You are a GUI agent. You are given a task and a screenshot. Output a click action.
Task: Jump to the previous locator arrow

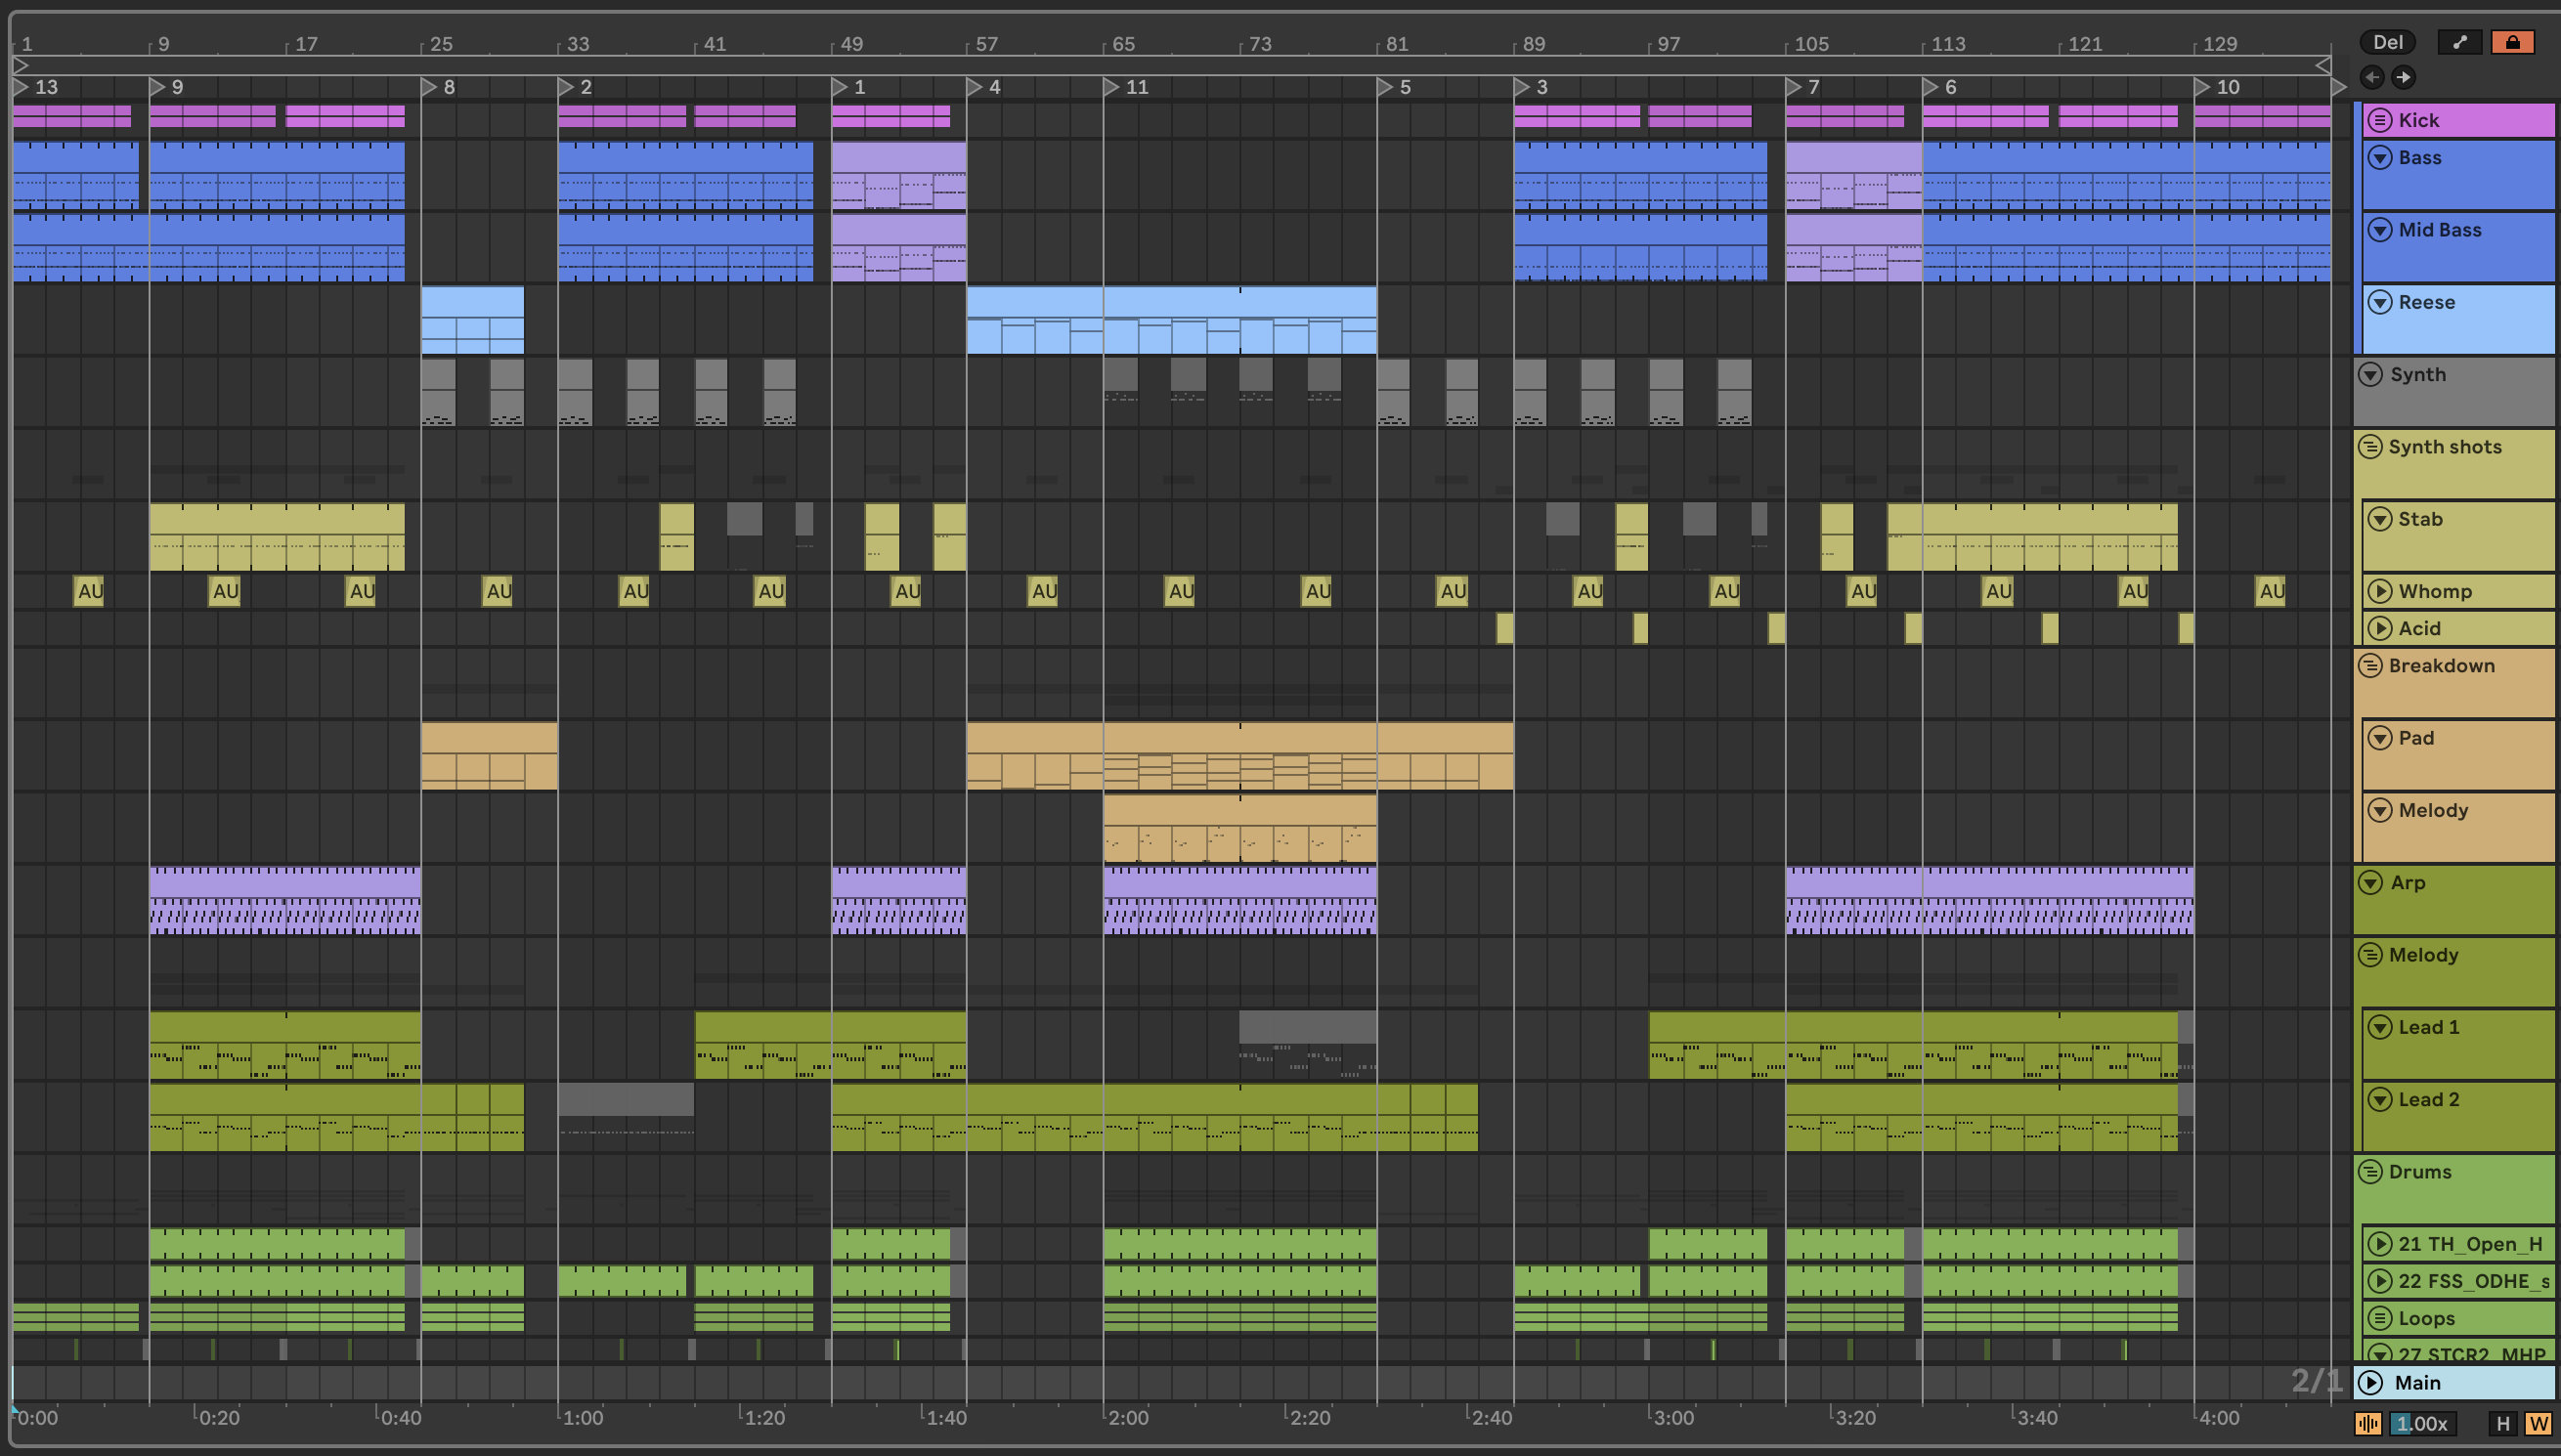(x=2372, y=77)
